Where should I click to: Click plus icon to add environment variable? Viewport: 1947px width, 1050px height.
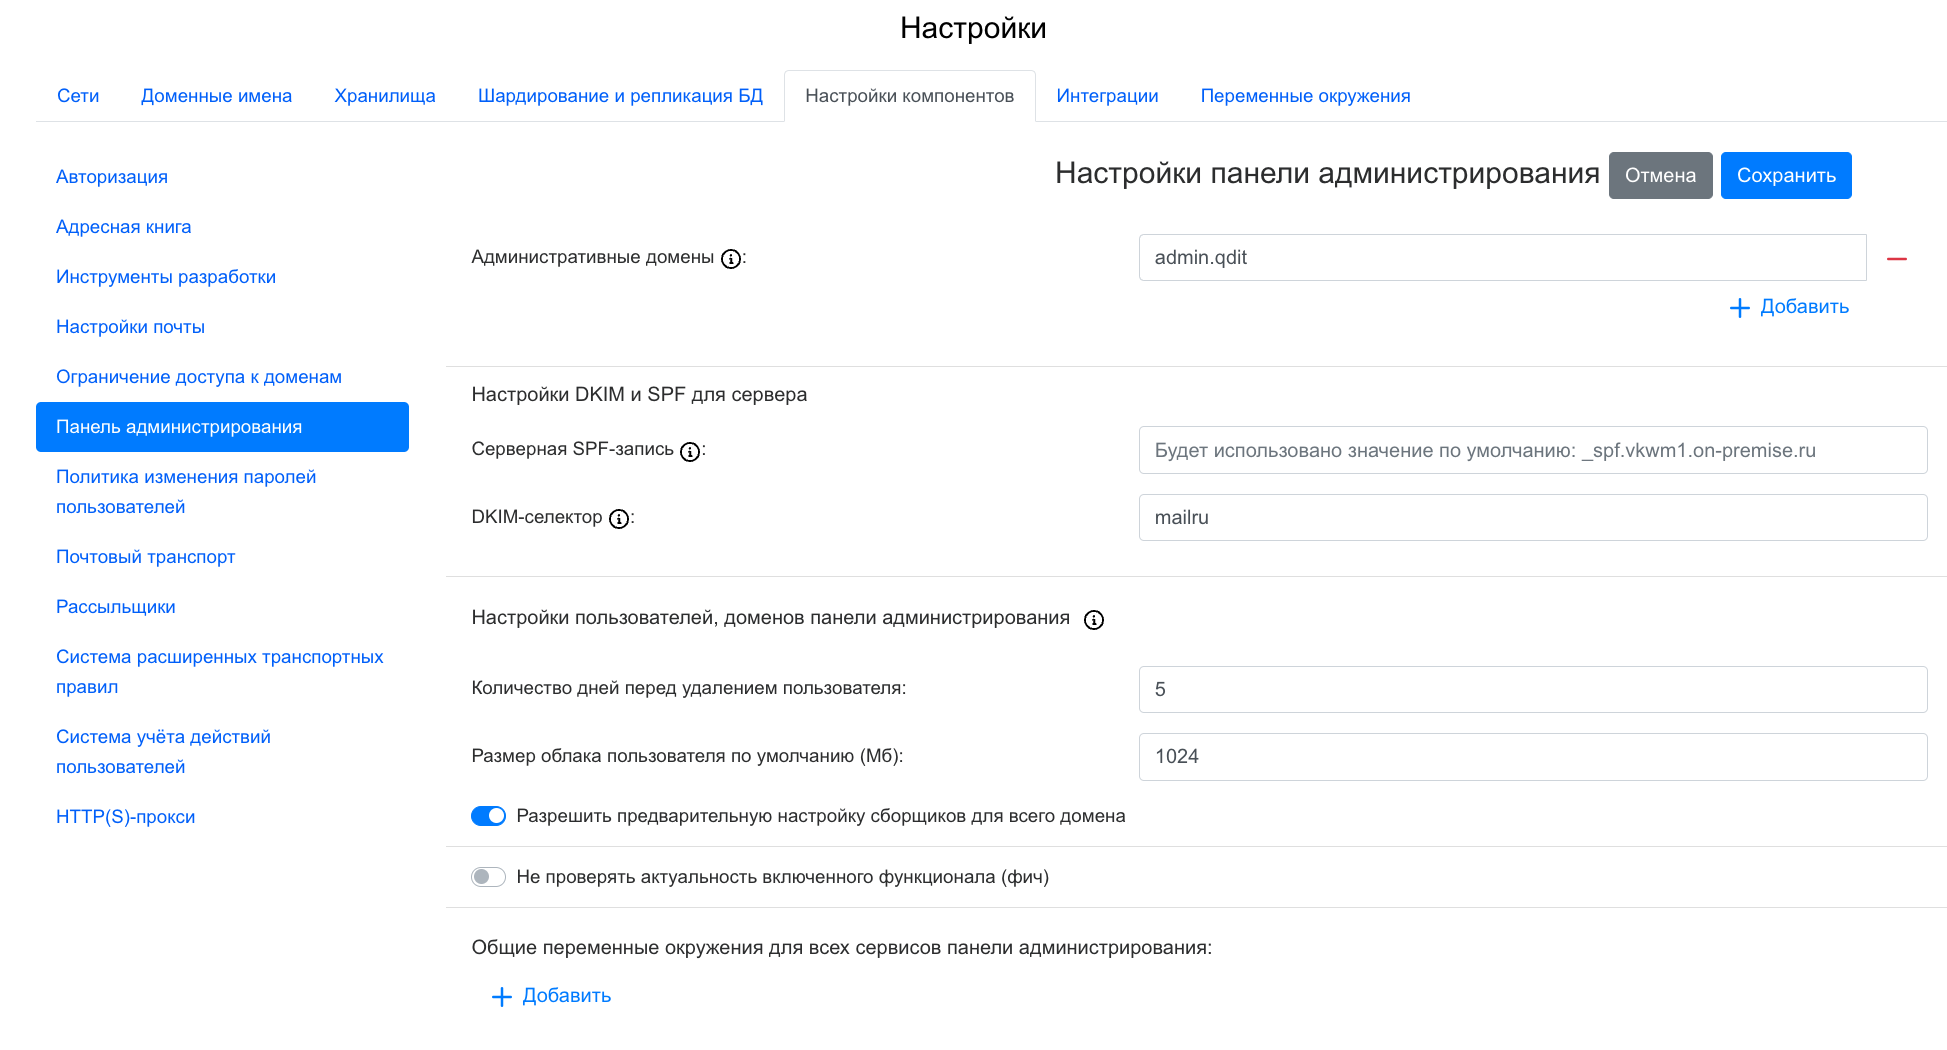[502, 997]
